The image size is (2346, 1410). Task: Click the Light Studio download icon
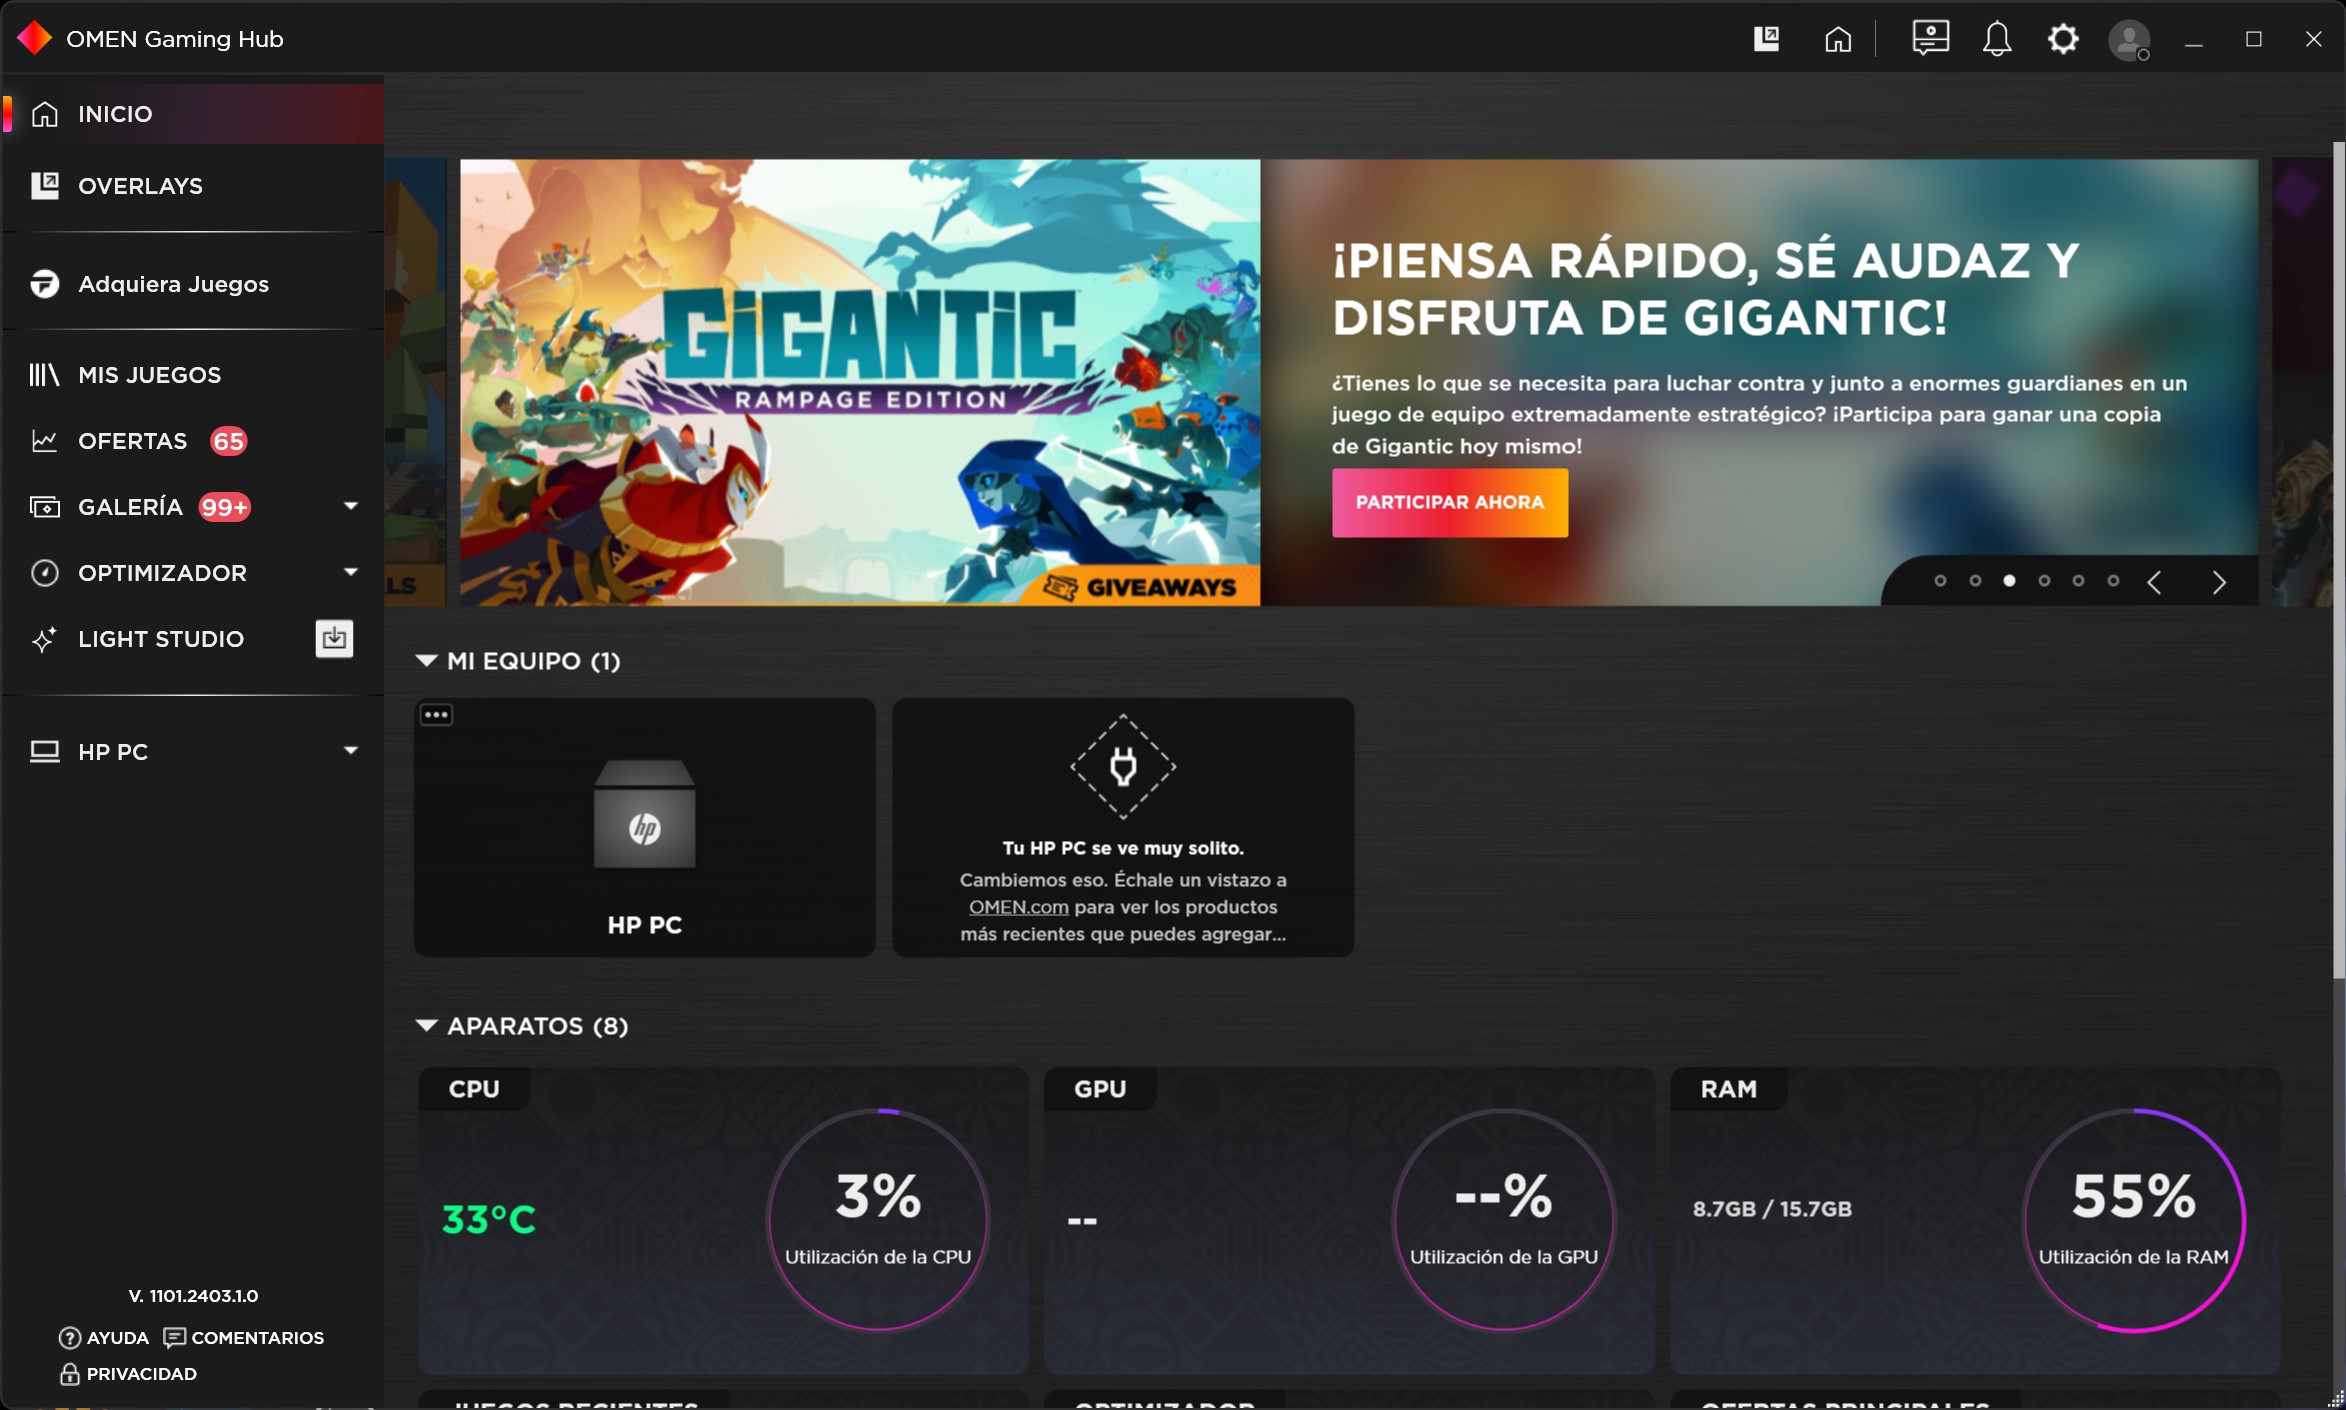(x=334, y=638)
